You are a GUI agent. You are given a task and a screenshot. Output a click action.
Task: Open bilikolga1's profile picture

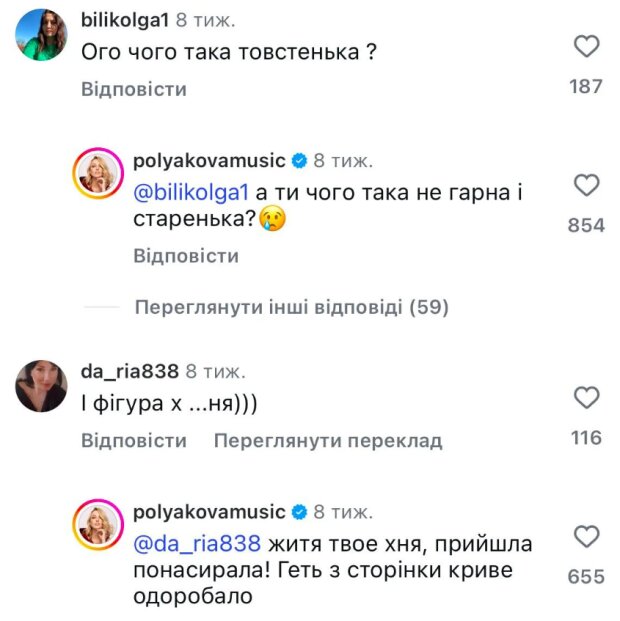41,36
